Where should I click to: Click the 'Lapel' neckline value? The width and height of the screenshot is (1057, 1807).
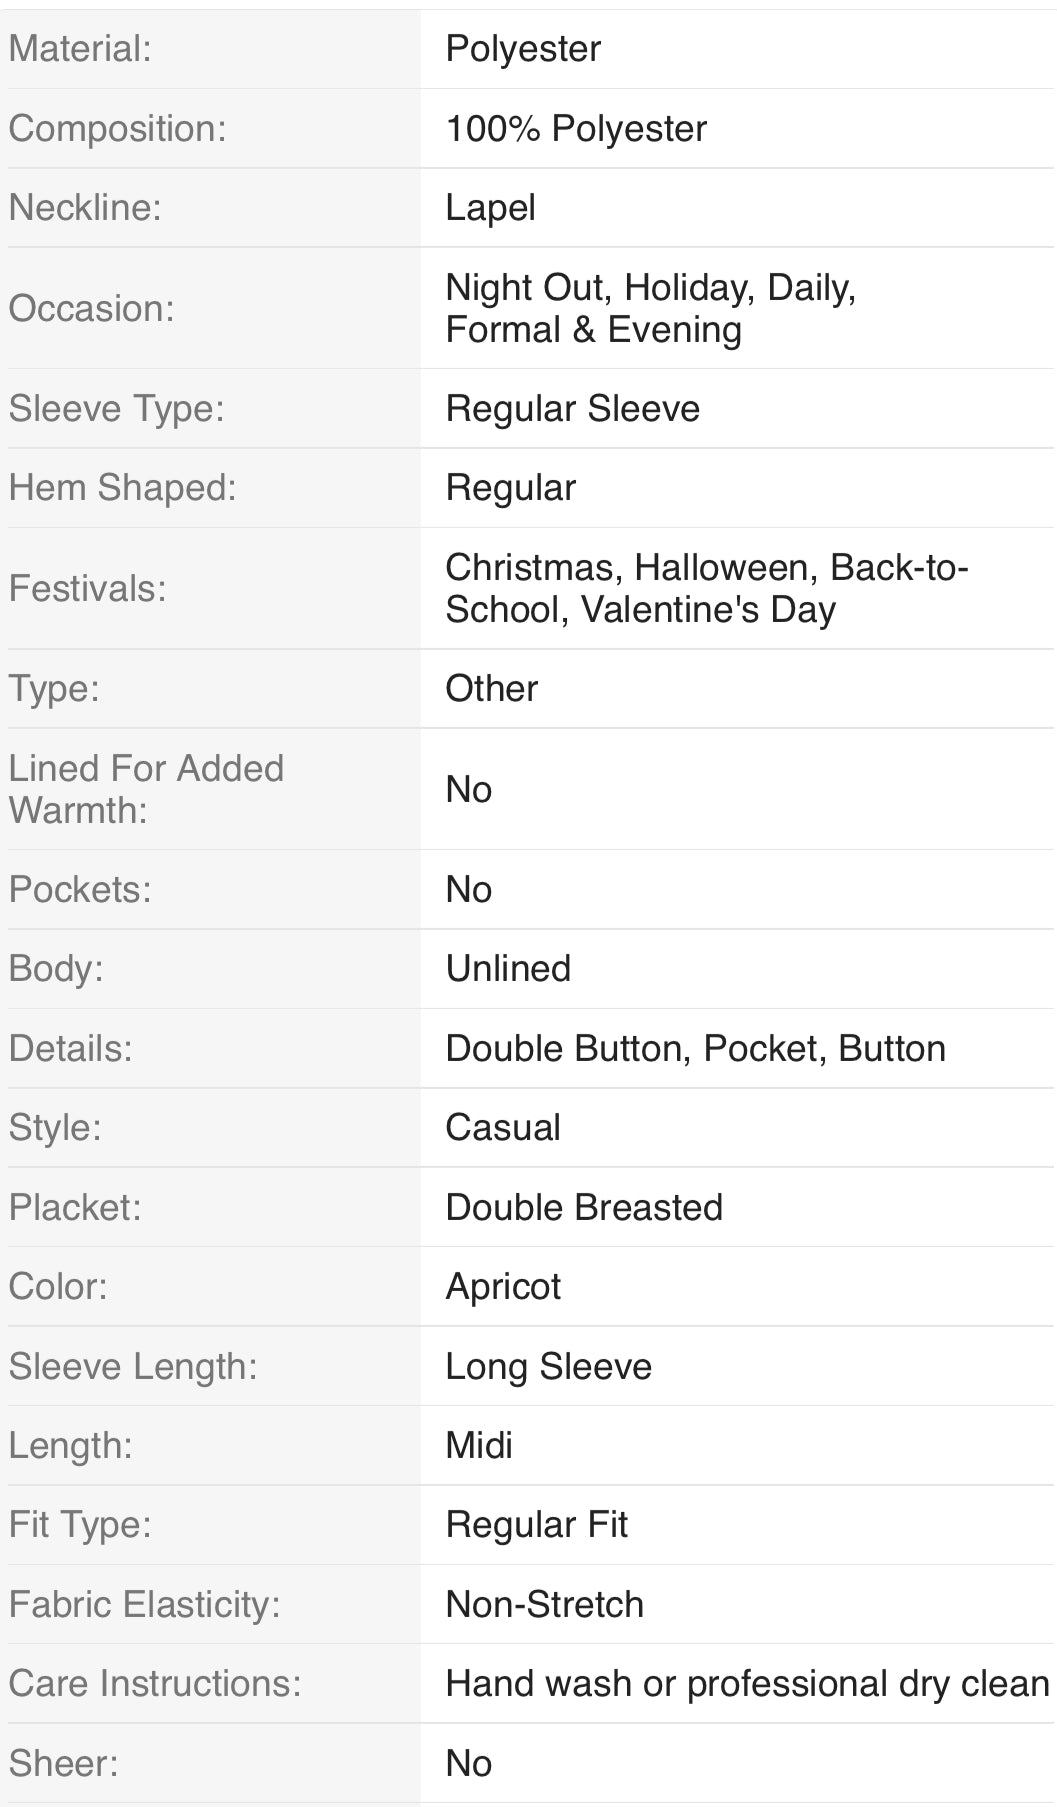(490, 208)
